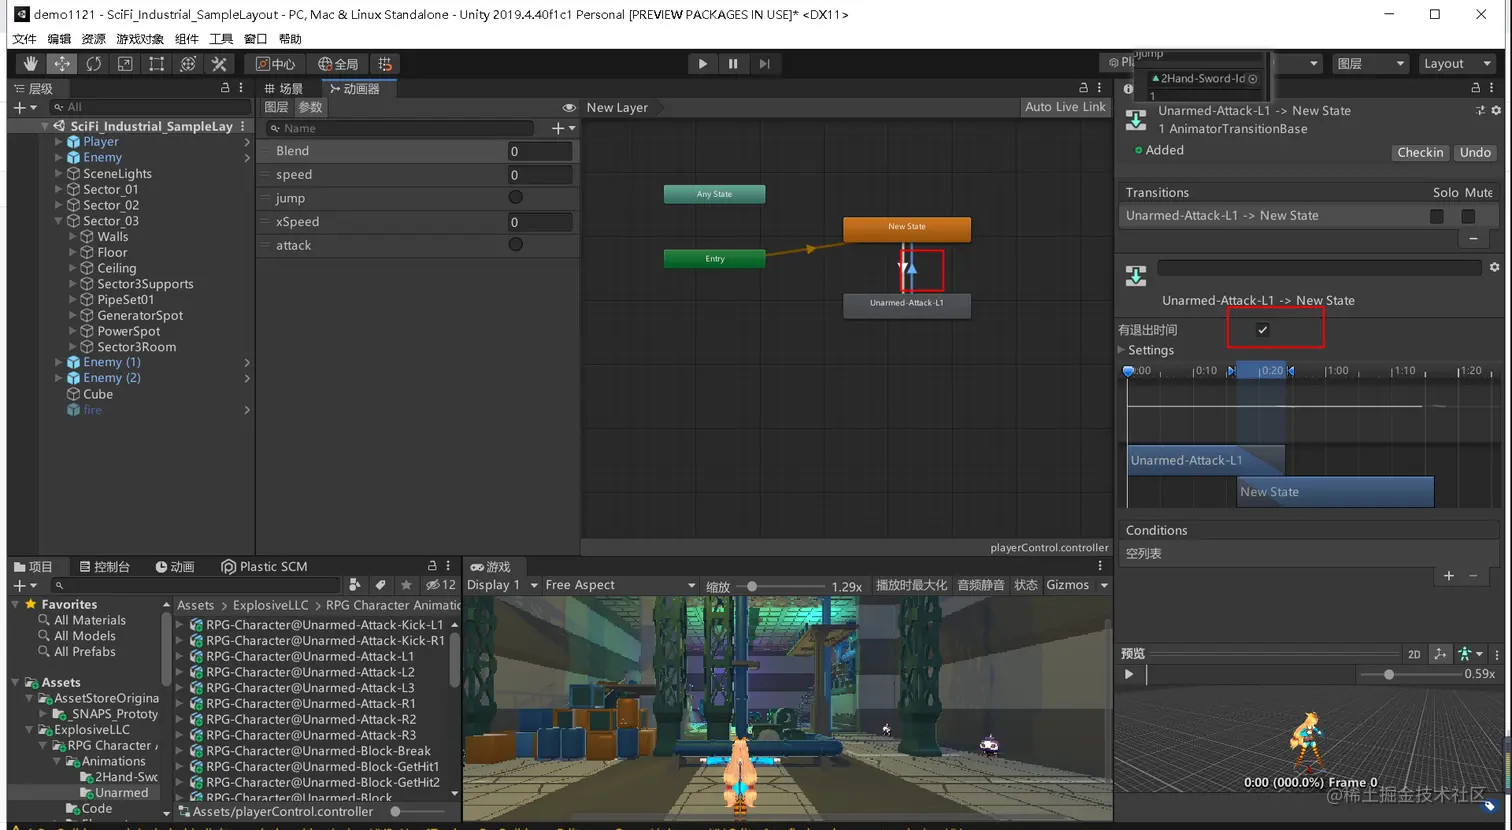Select the Hand tool in toolbar
The height and width of the screenshot is (830, 1512).
click(30, 64)
